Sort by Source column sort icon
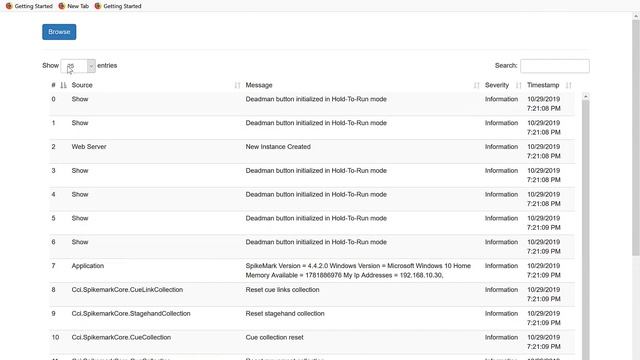The image size is (640, 360). pos(237,85)
